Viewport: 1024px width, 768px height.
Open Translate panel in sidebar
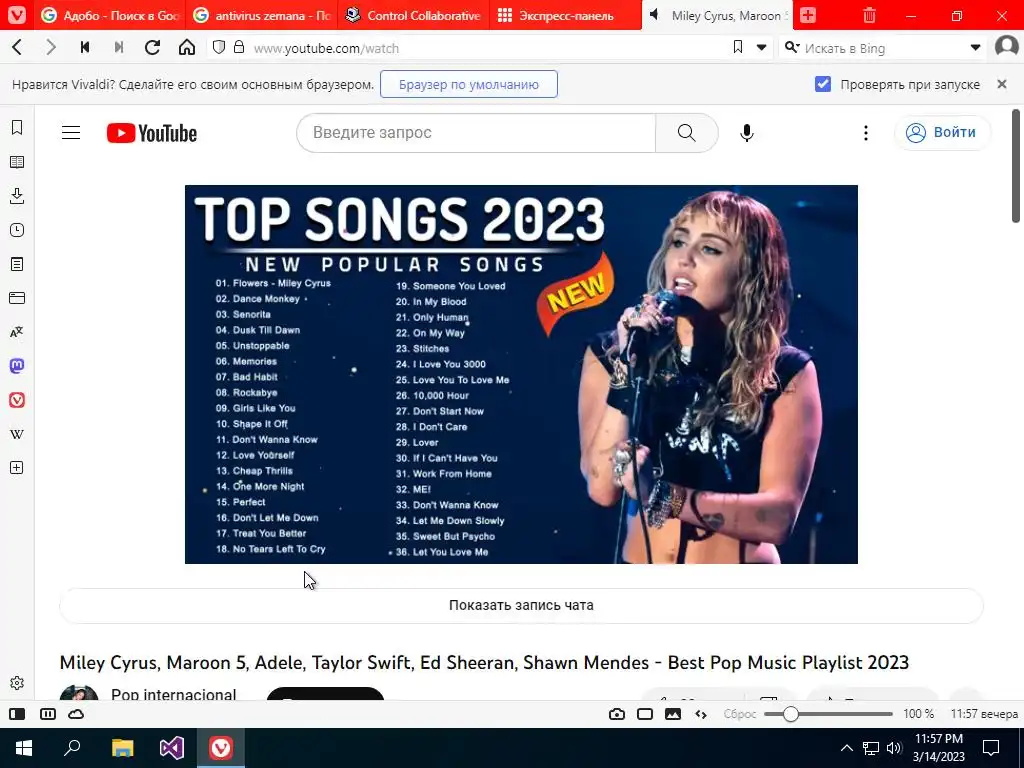pos(17,332)
